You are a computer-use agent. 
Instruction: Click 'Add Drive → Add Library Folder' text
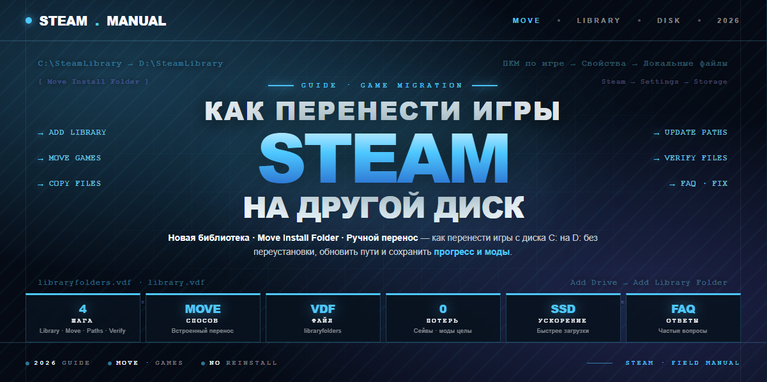click(649, 283)
